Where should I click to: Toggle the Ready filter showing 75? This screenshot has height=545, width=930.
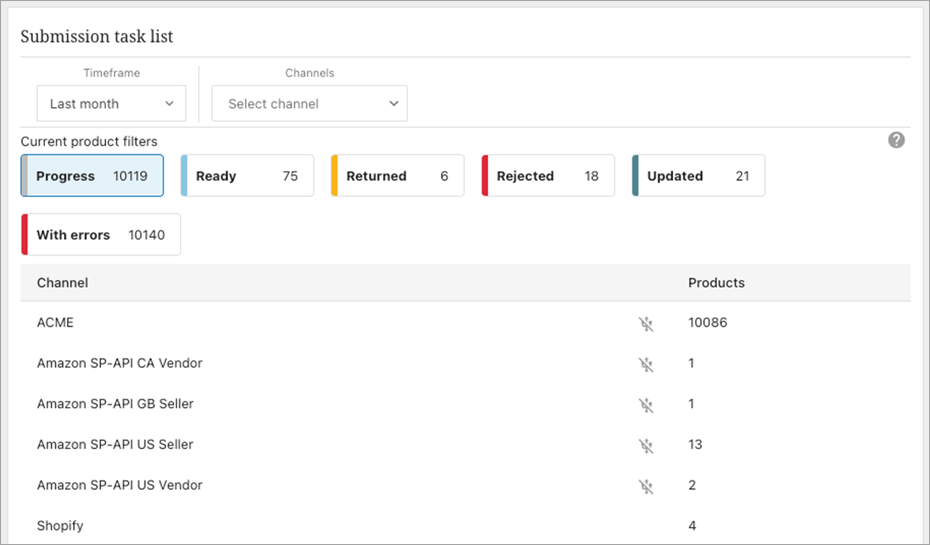tap(247, 176)
